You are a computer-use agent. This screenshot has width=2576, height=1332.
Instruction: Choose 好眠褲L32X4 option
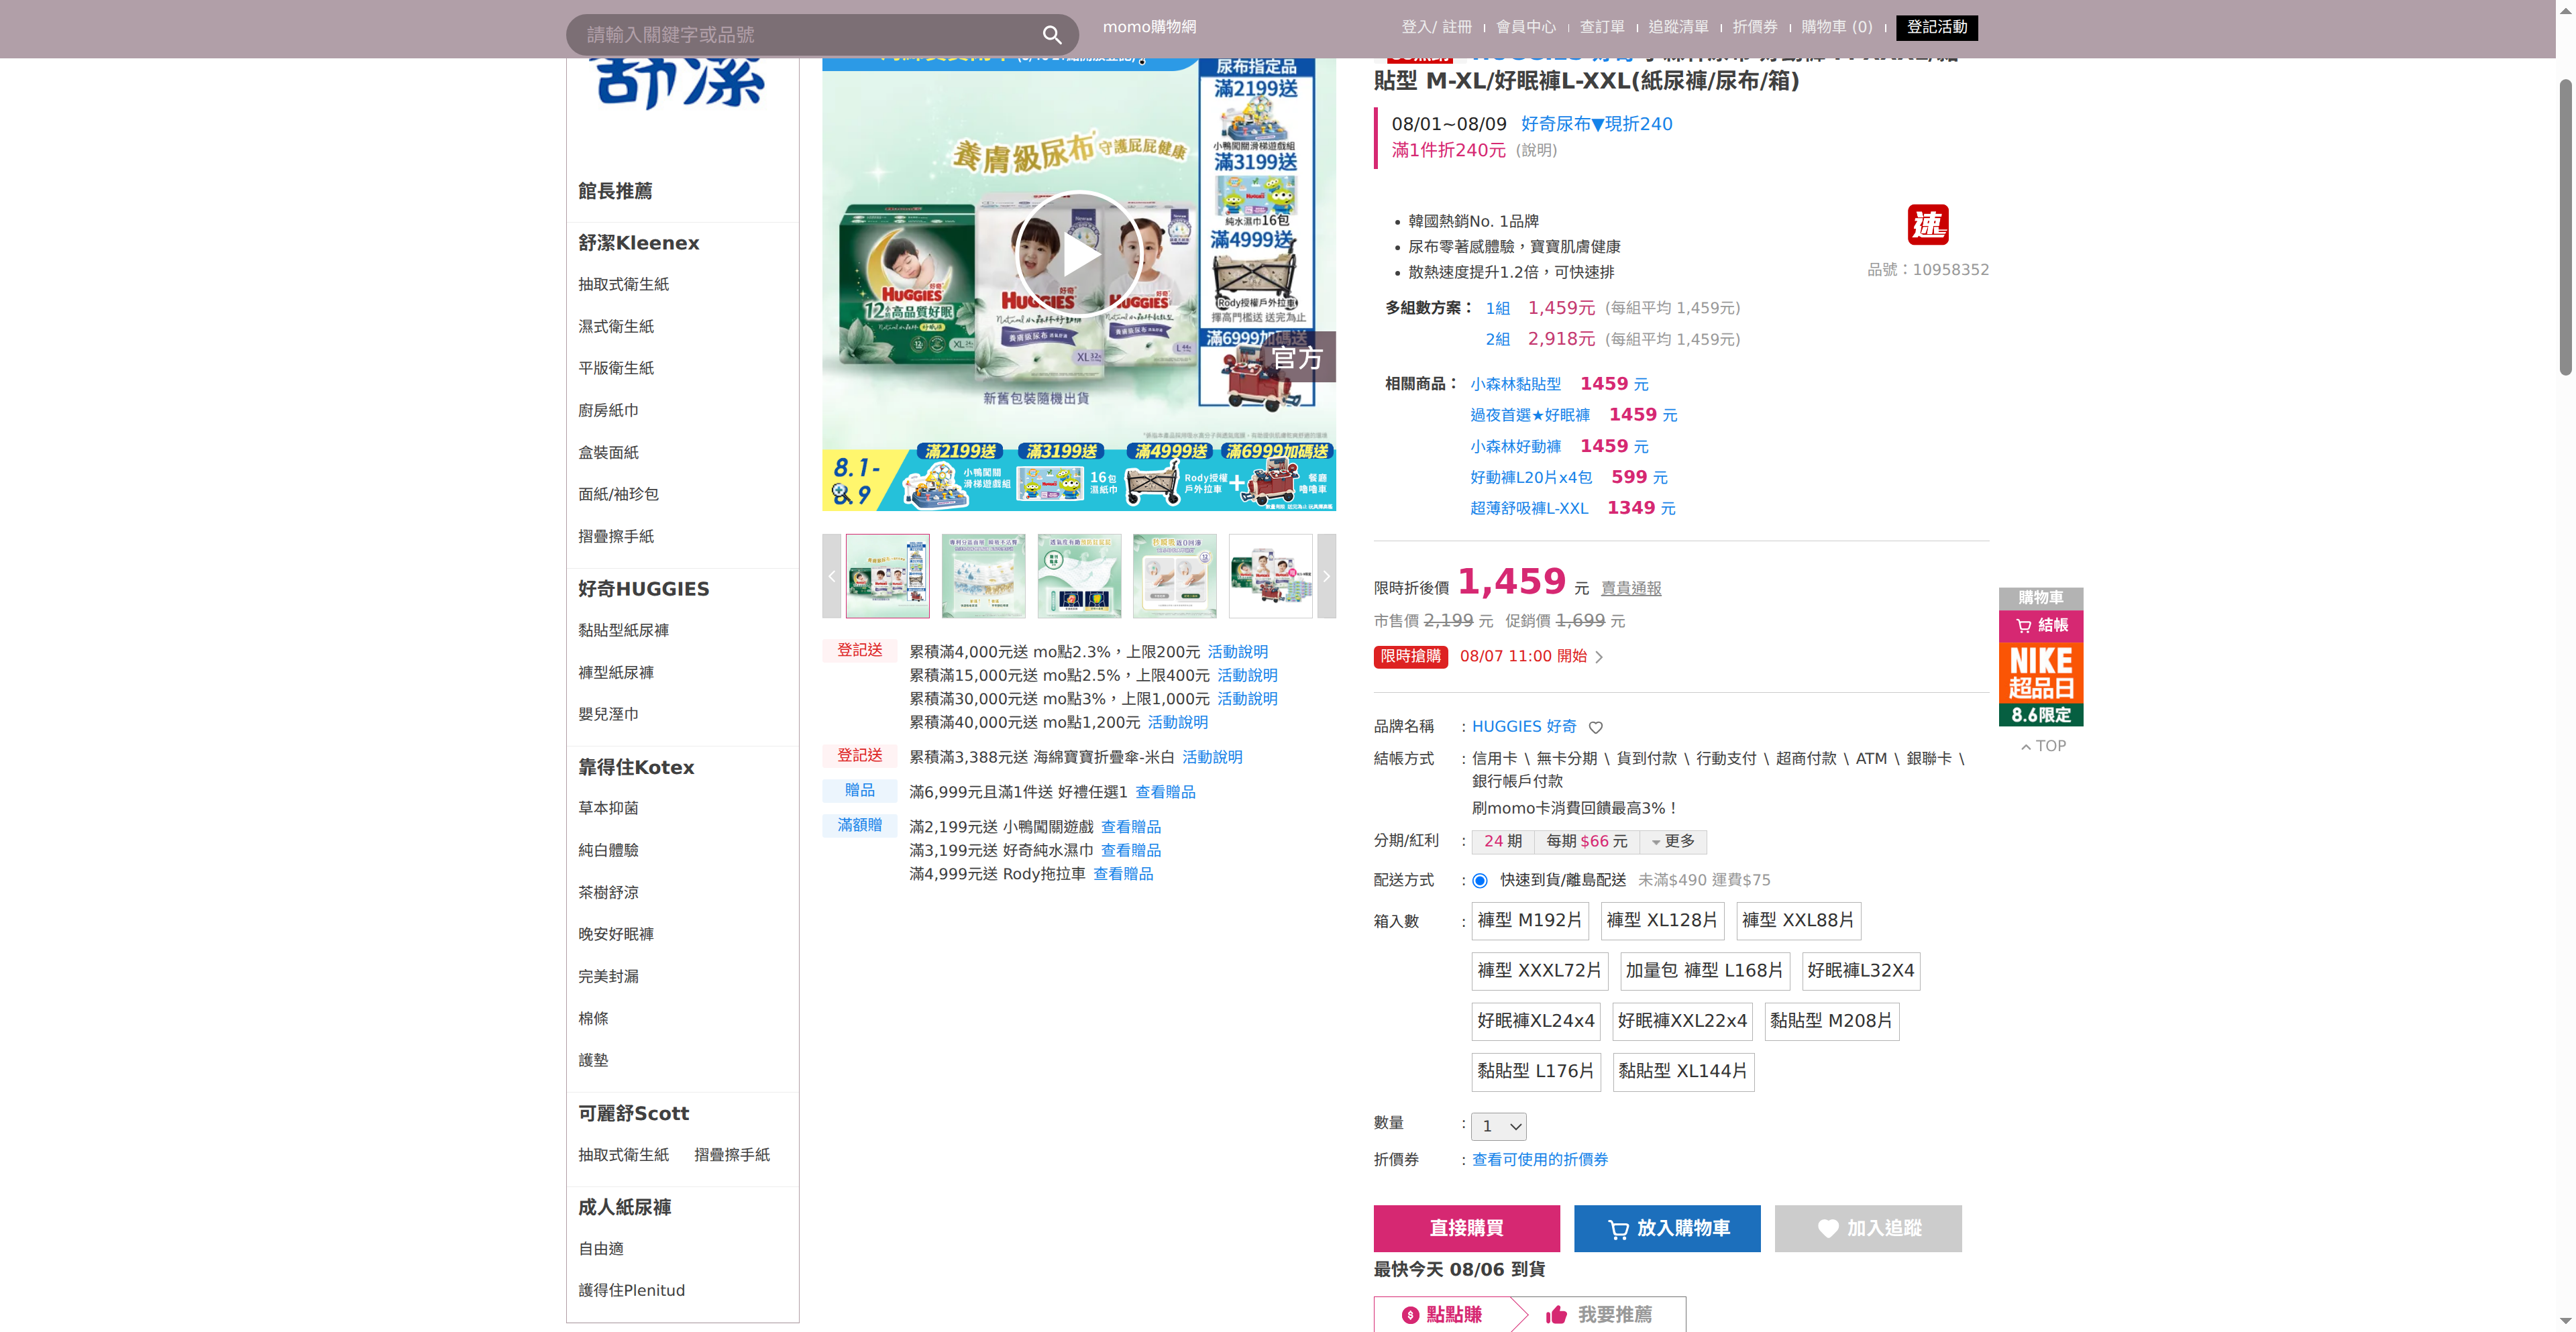pyautogui.click(x=1861, y=971)
